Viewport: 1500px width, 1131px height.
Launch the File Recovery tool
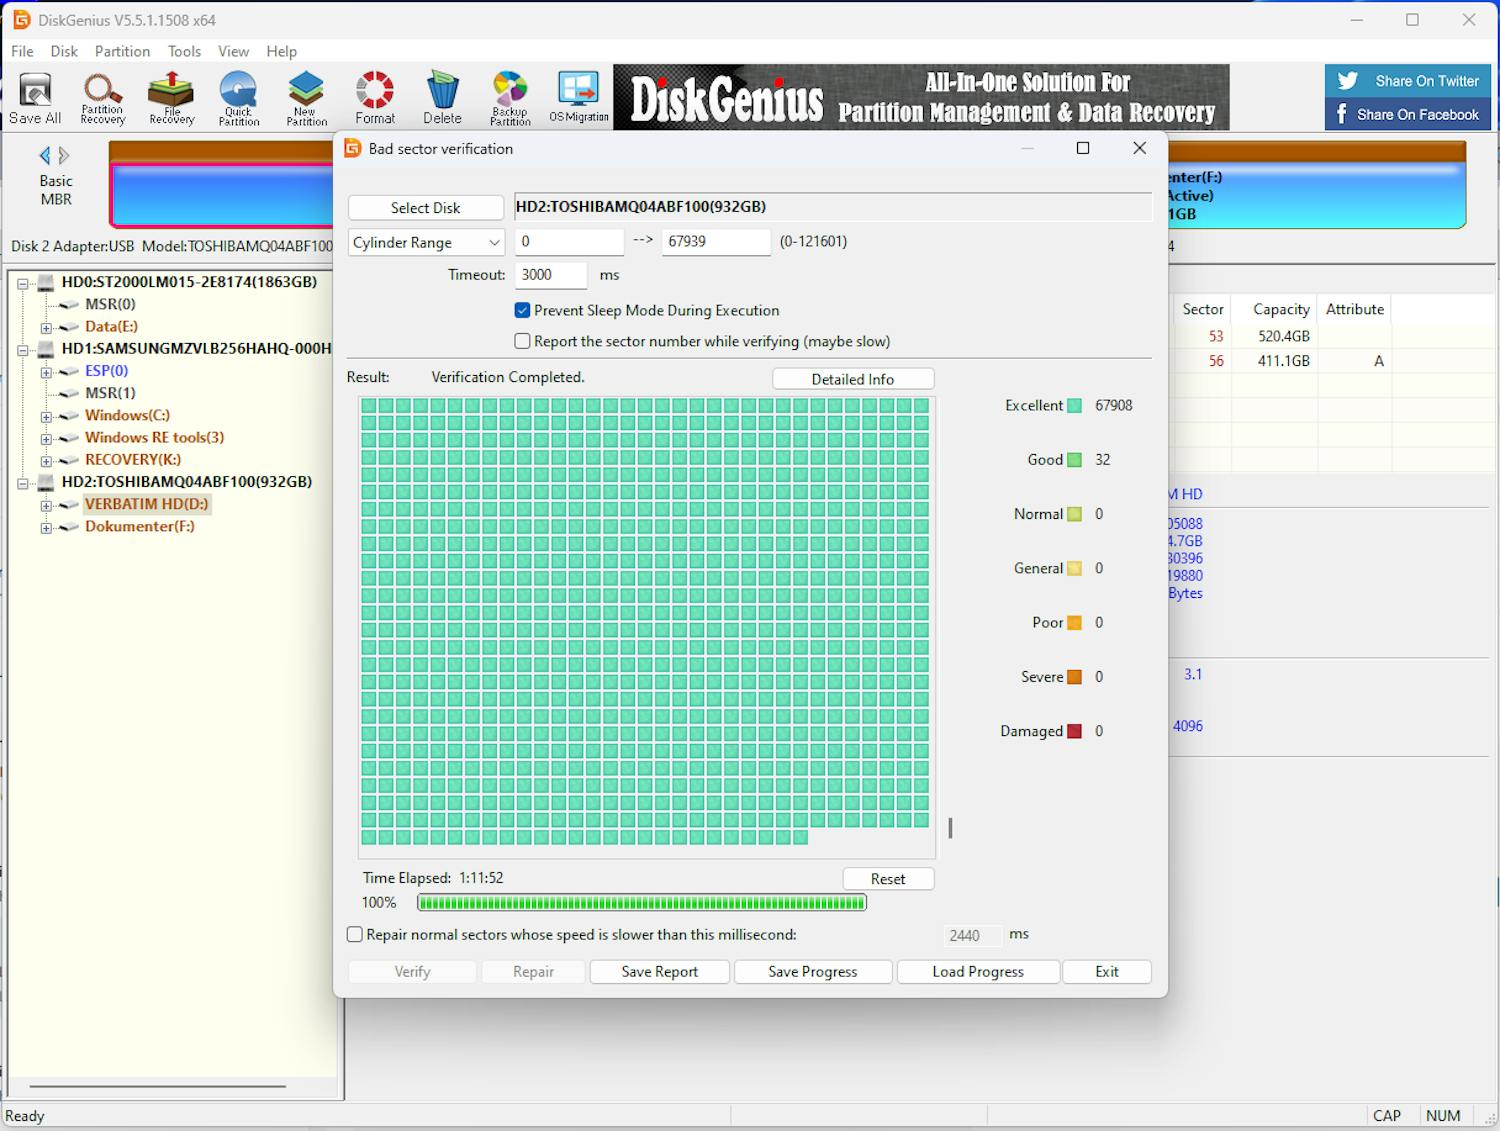(171, 98)
